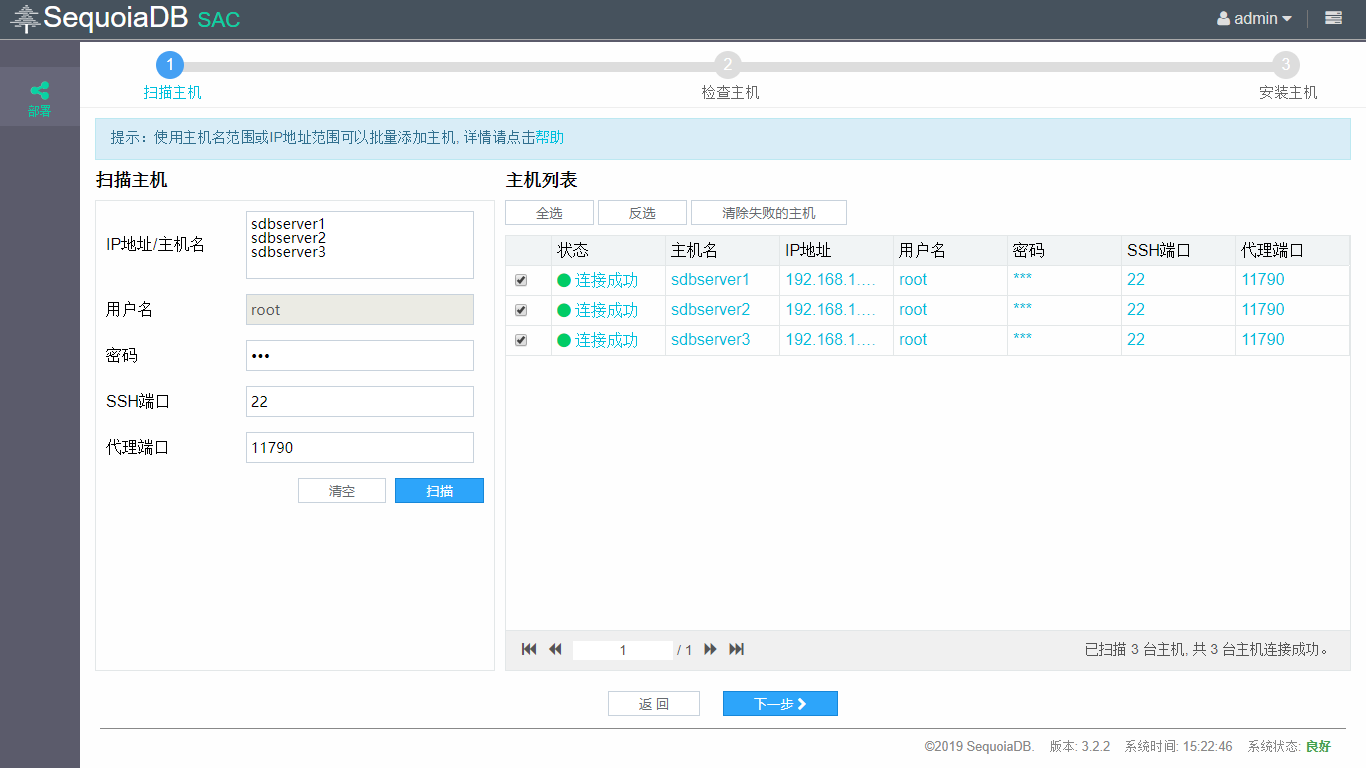Click green status dot for sdbserver1

point(564,281)
